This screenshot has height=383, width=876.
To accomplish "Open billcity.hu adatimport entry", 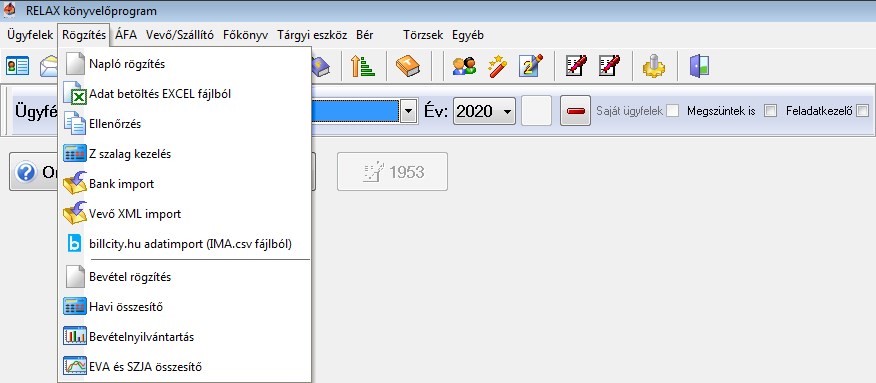I will (x=184, y=244).
